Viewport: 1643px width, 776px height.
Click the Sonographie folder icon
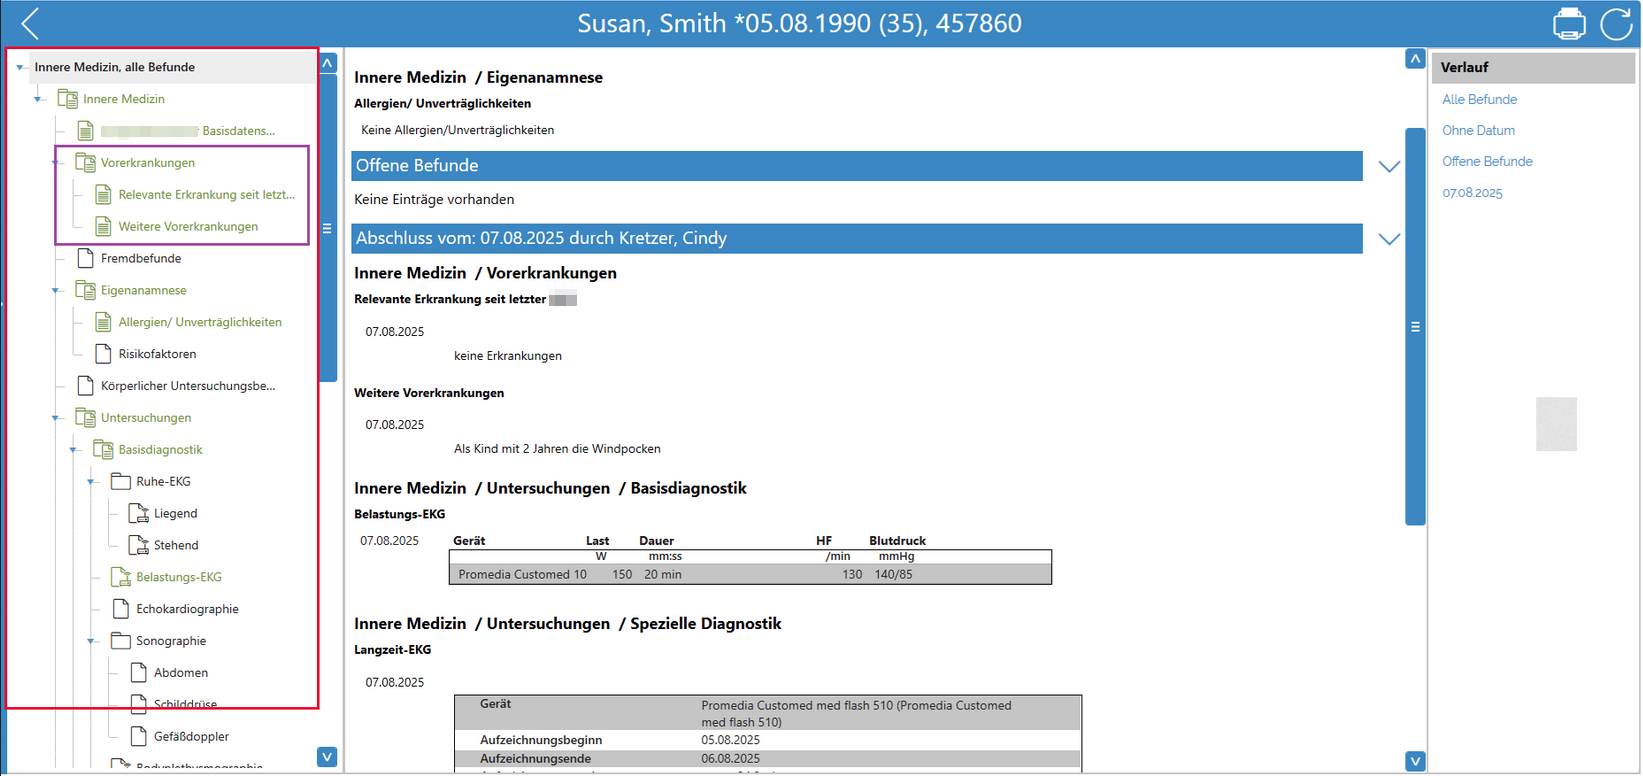[x=121, y=641]
